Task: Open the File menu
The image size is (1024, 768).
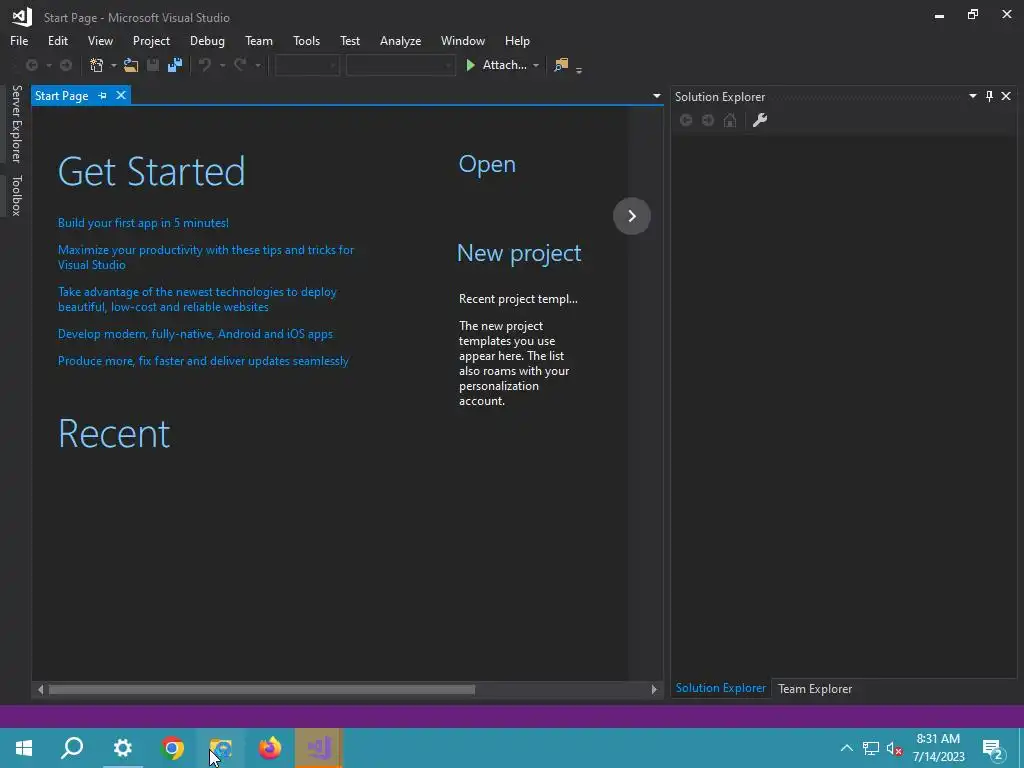Action: (19, 40)
